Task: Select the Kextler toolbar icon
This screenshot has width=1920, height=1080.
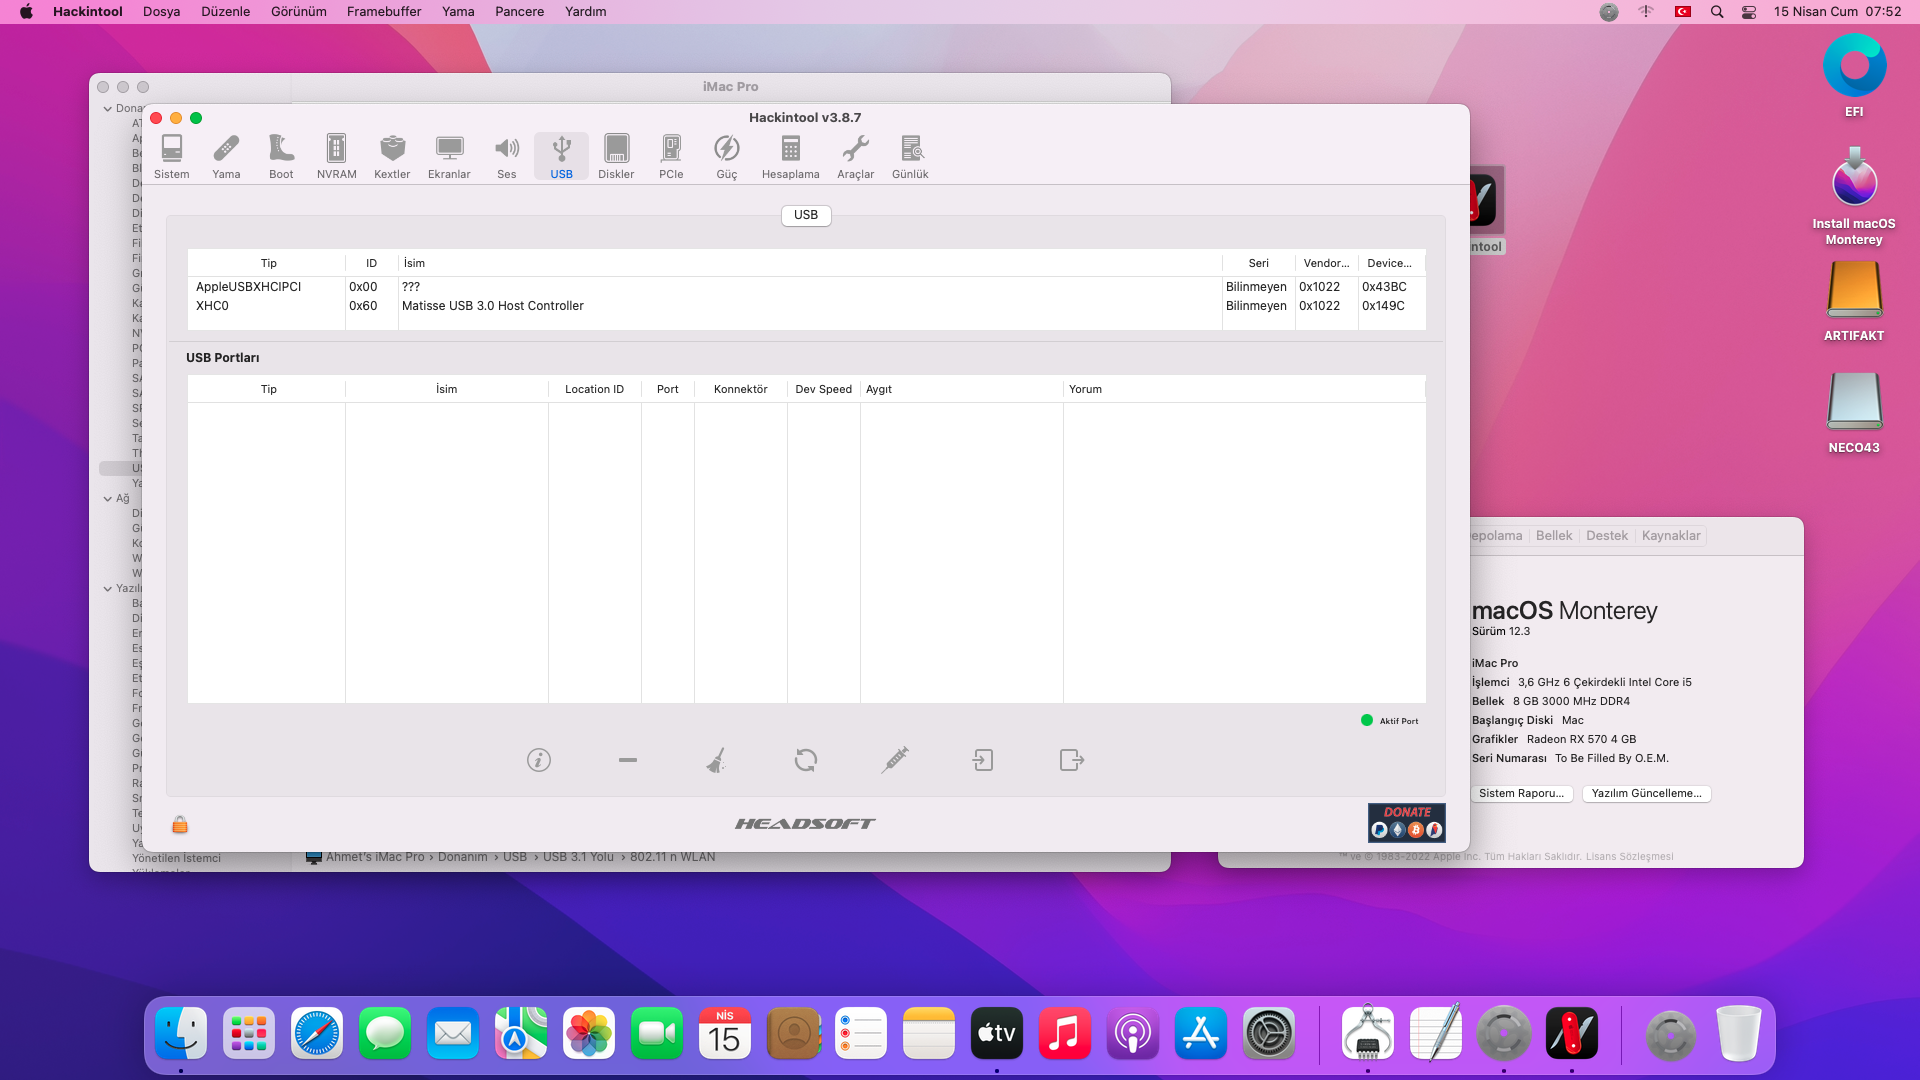Action: coord(392,157)
